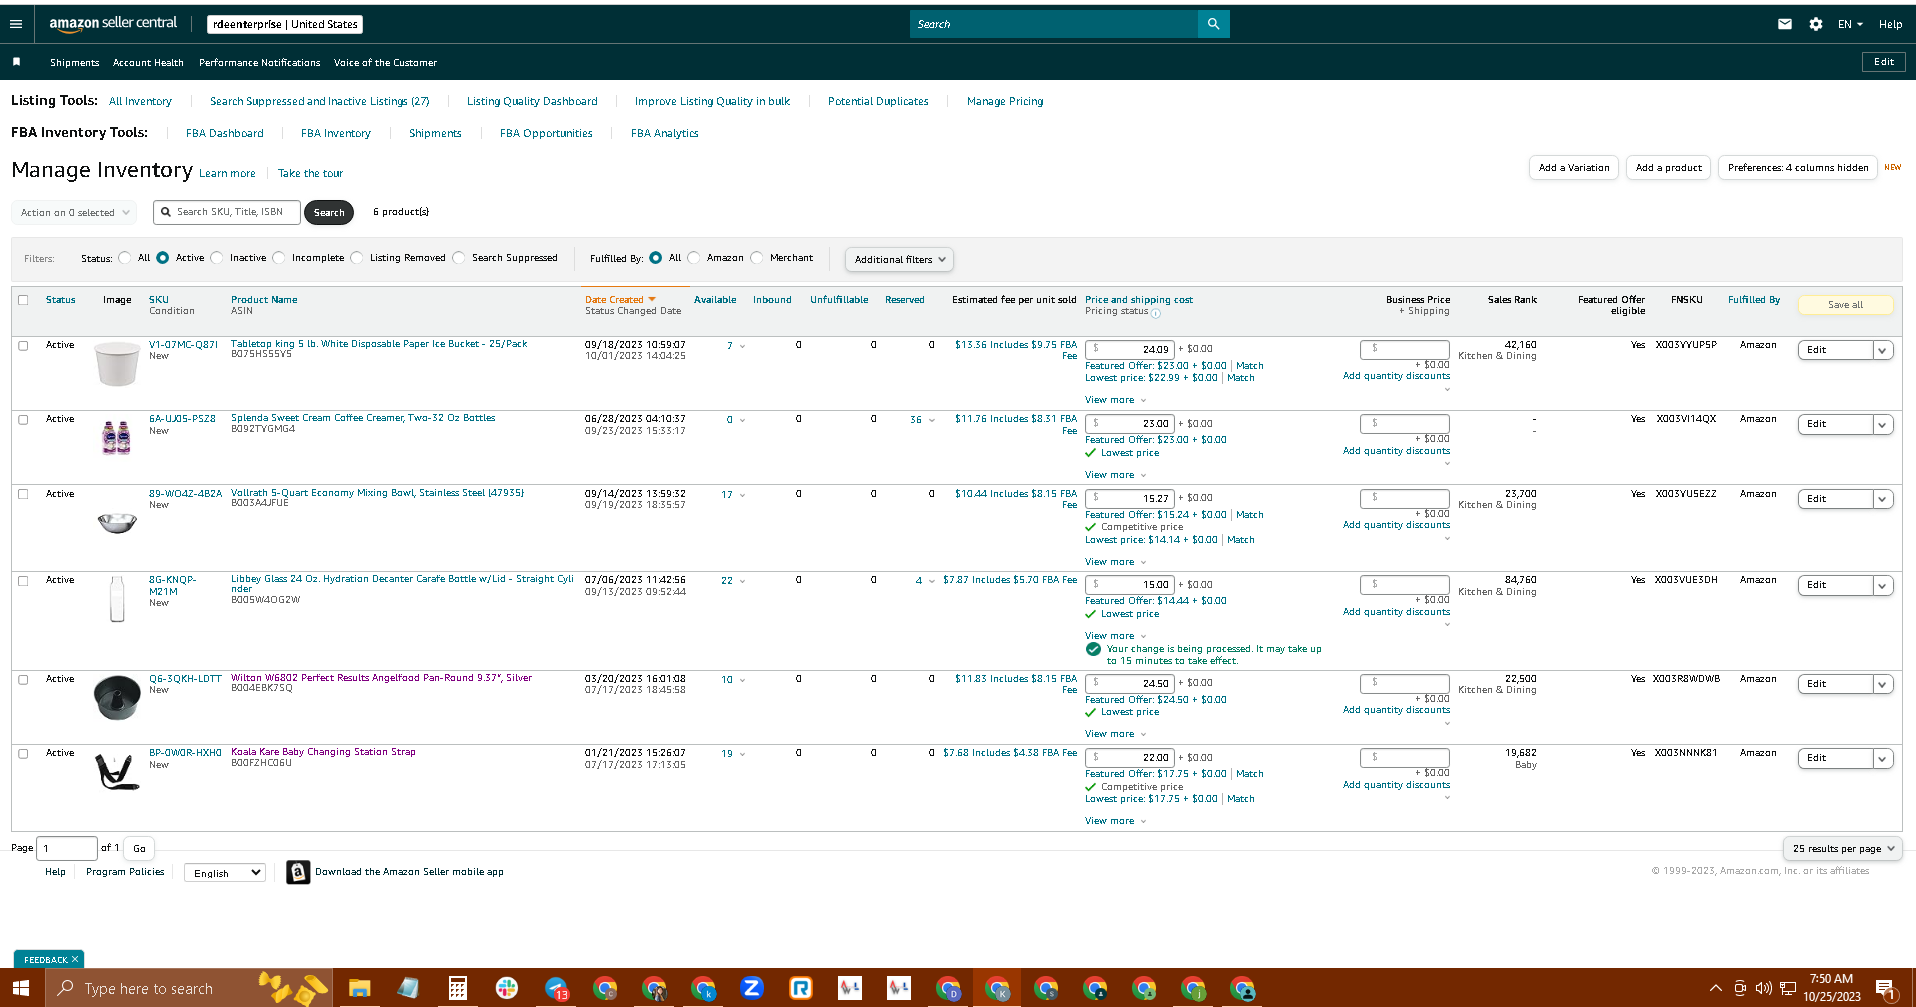The height and width of the screenshot is (1007, 1916).
Task: Click the Pricing status info icon
Action: coord(1156,313)
